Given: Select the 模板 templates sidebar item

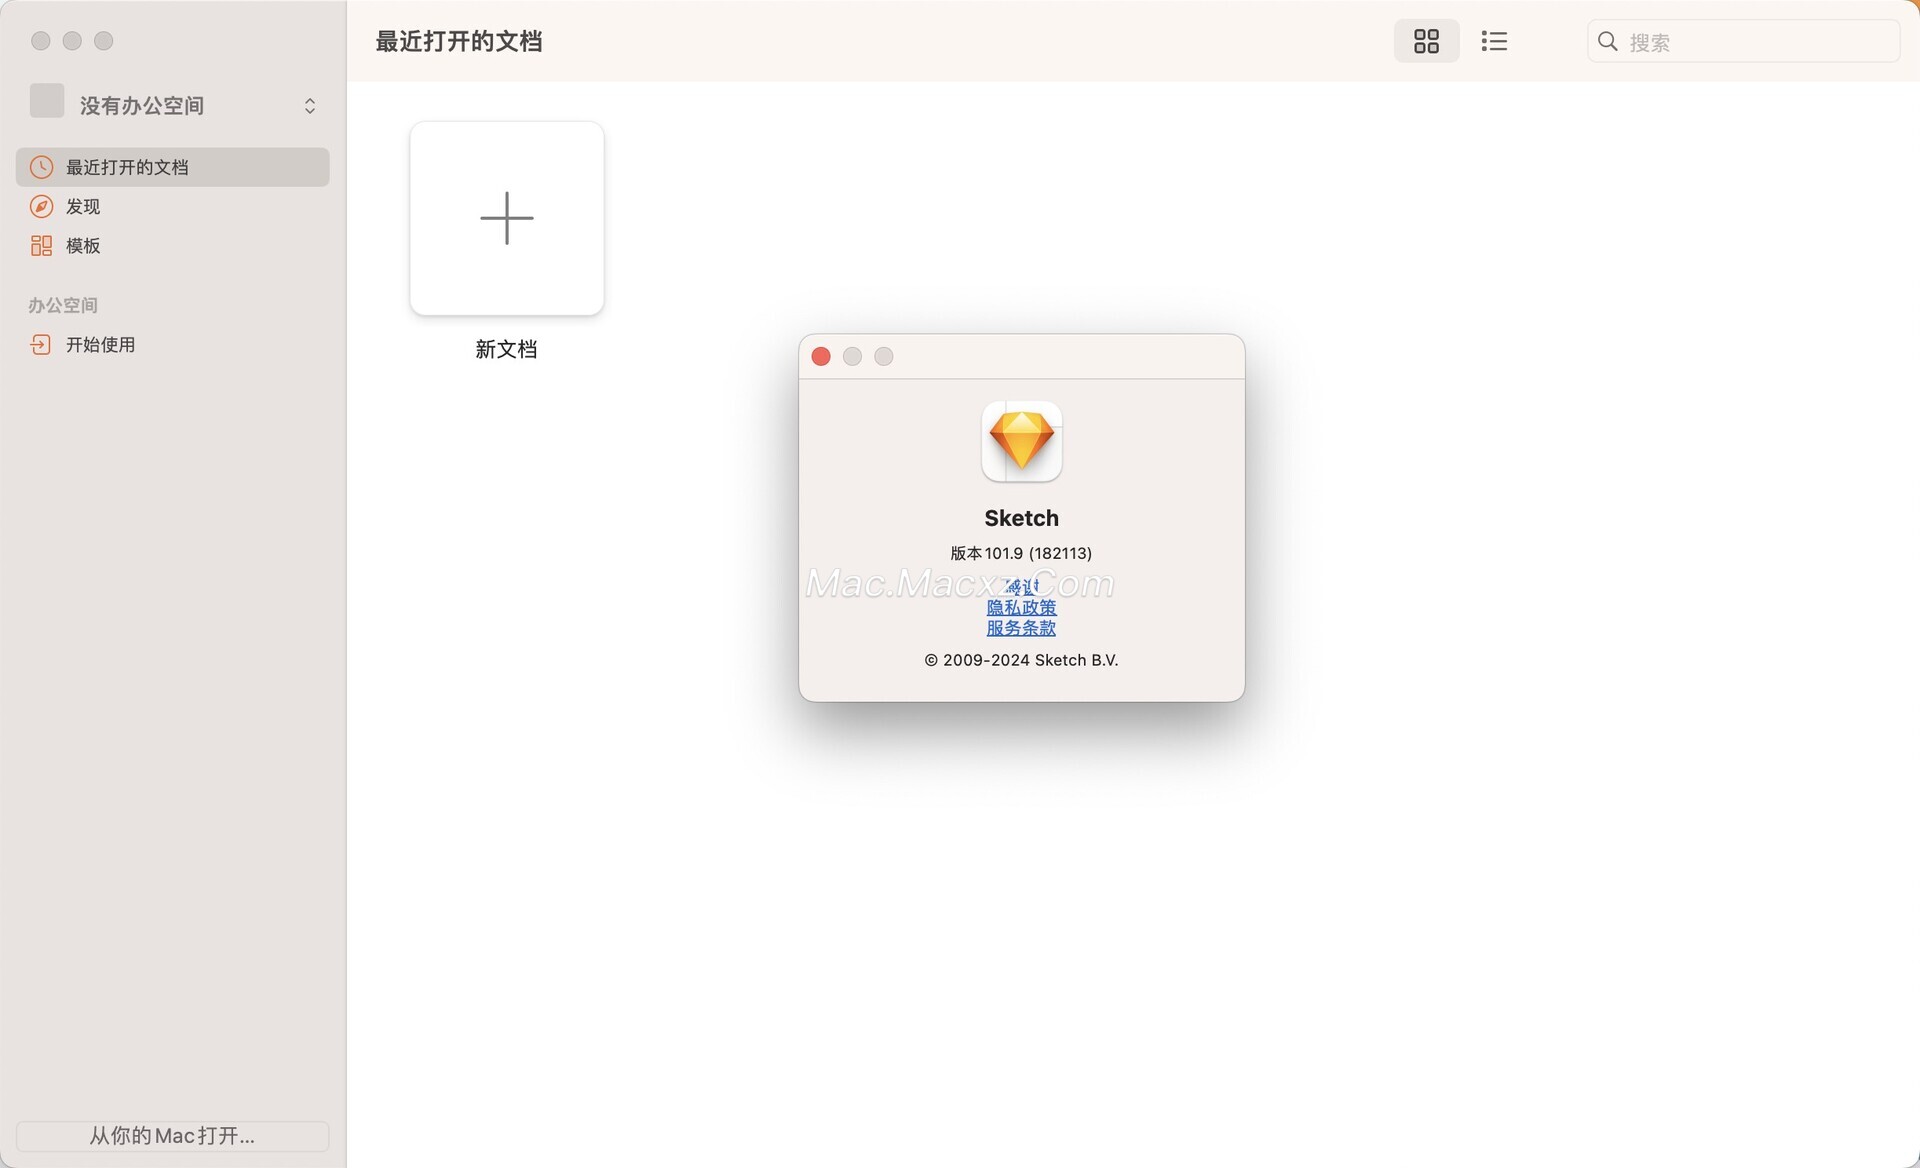Looking at the screenshot, I should click(x=172, y=245).
